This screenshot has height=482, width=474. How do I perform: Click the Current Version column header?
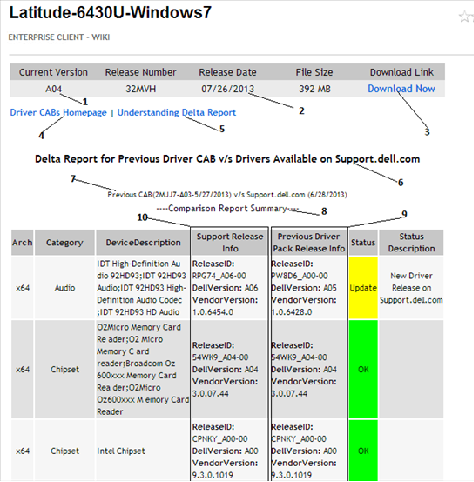pyautogui.click(x=53, y=72)
